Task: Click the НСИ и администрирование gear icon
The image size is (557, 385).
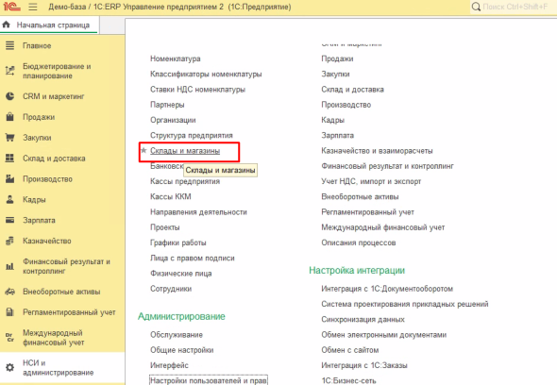Action: (10, 368)
